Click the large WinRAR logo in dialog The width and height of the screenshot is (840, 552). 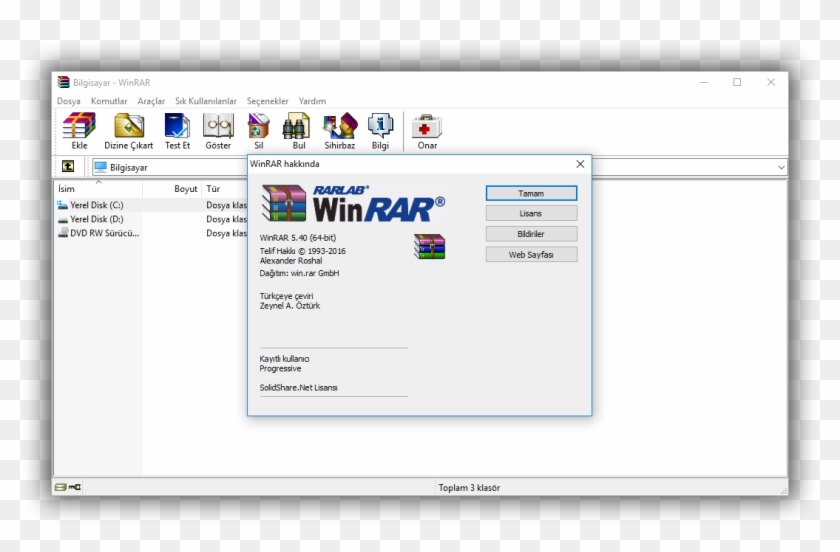tap(353, 203)
